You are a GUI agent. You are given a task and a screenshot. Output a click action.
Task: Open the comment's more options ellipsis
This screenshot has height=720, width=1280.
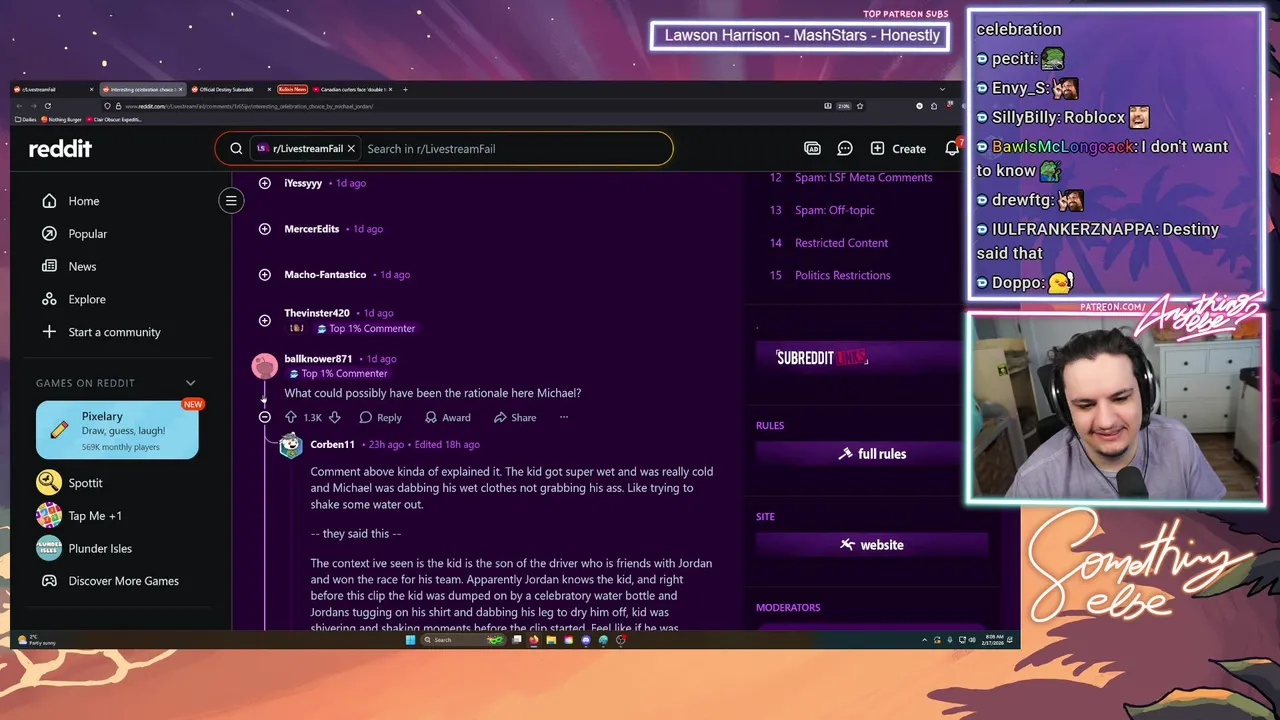tap(564, 417)
